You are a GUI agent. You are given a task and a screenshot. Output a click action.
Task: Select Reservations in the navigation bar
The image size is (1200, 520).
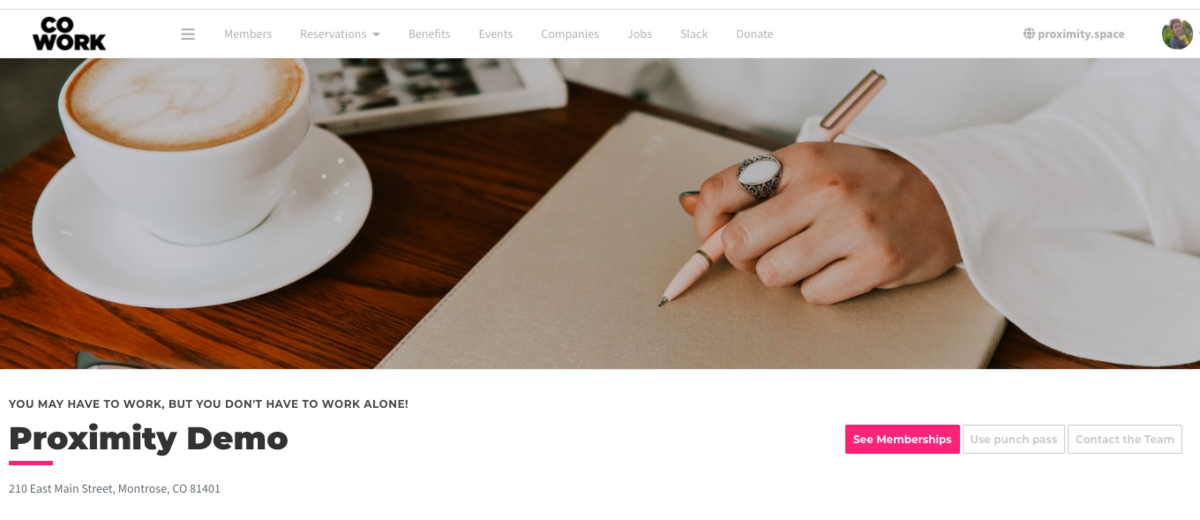pos(333,34)
